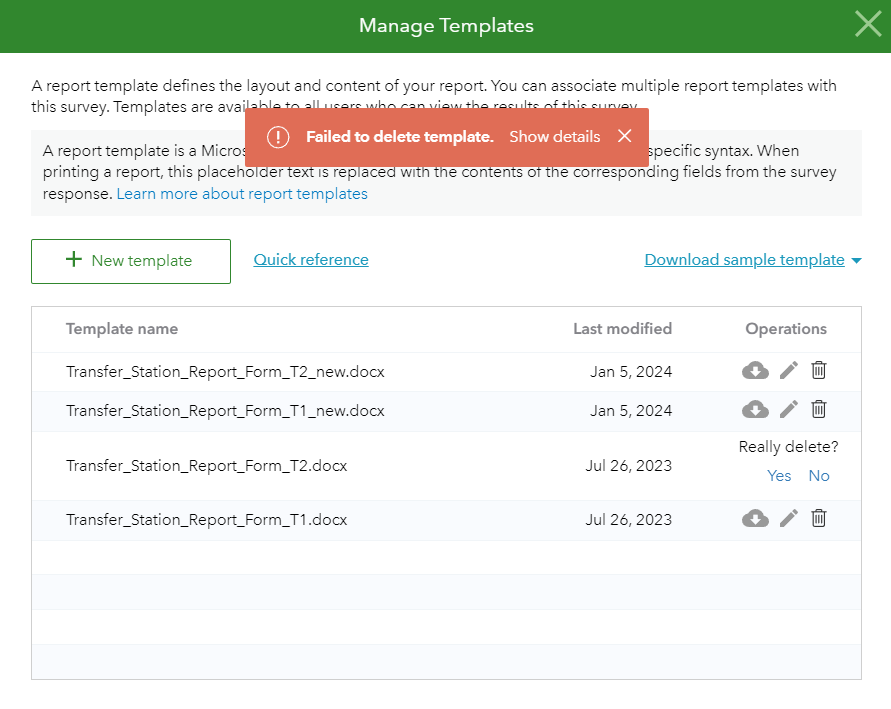891x709 pixels.
Task: Click the warning icon in the error banner
Action: pos(278,138)
